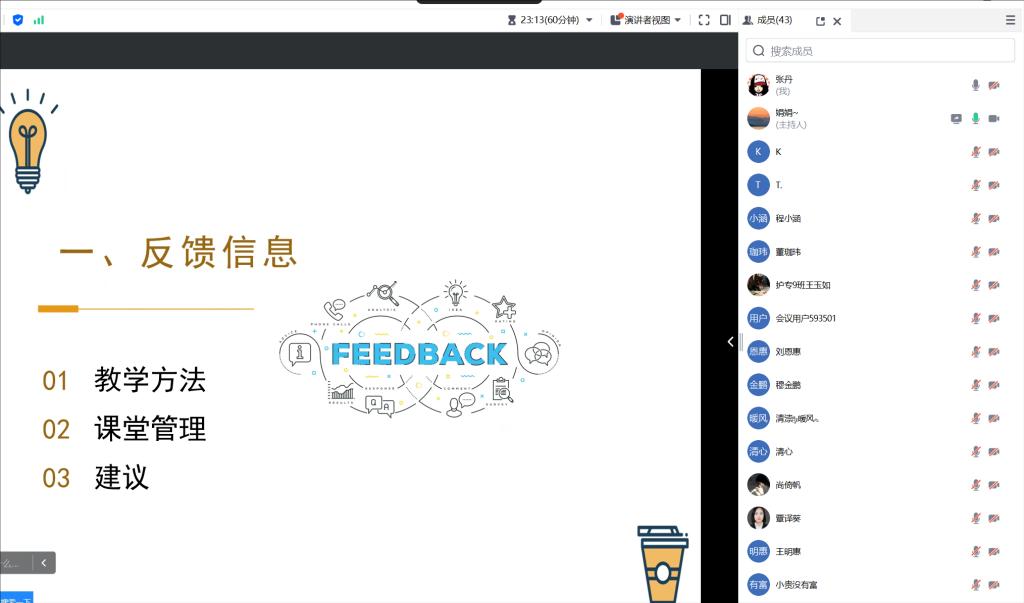Check the green network signal icon
This screenshot has height=603, width=1024.
(x=39, y=19)
